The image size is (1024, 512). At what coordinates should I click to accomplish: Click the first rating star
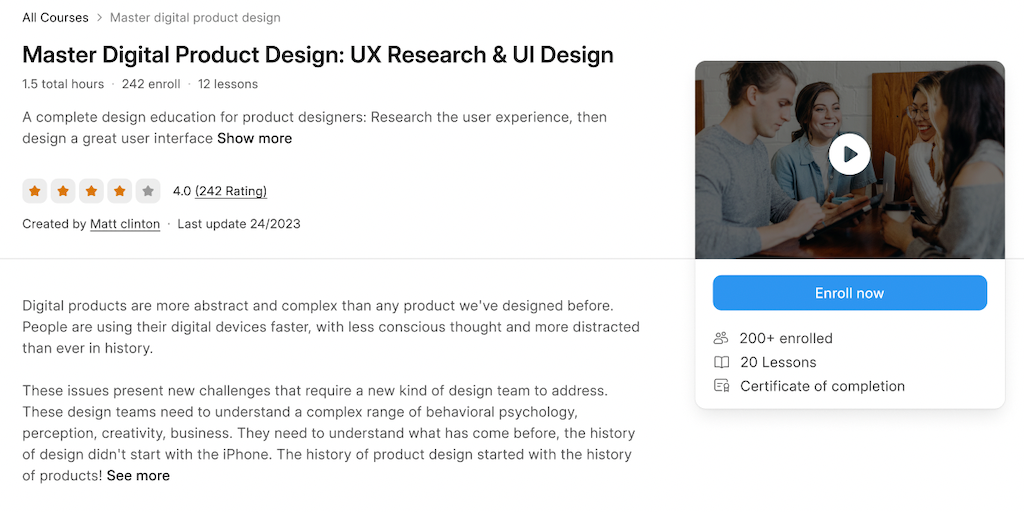(x=35, y=190)
